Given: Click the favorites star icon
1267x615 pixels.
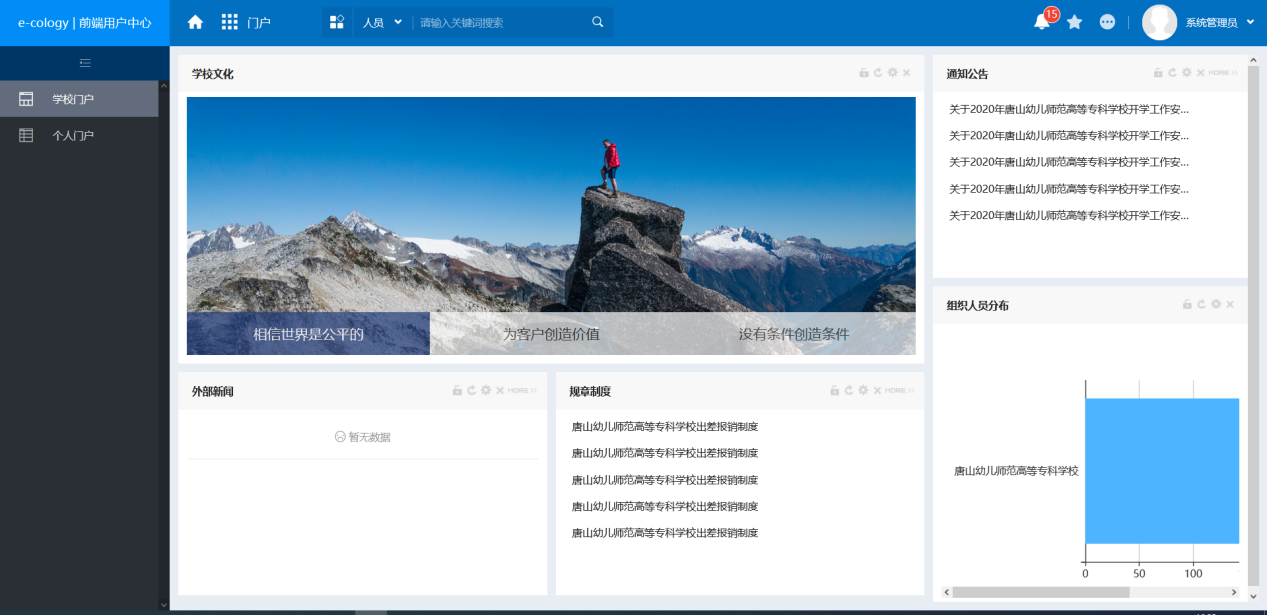Looking at the screenshot, I should coord(1075,22).
